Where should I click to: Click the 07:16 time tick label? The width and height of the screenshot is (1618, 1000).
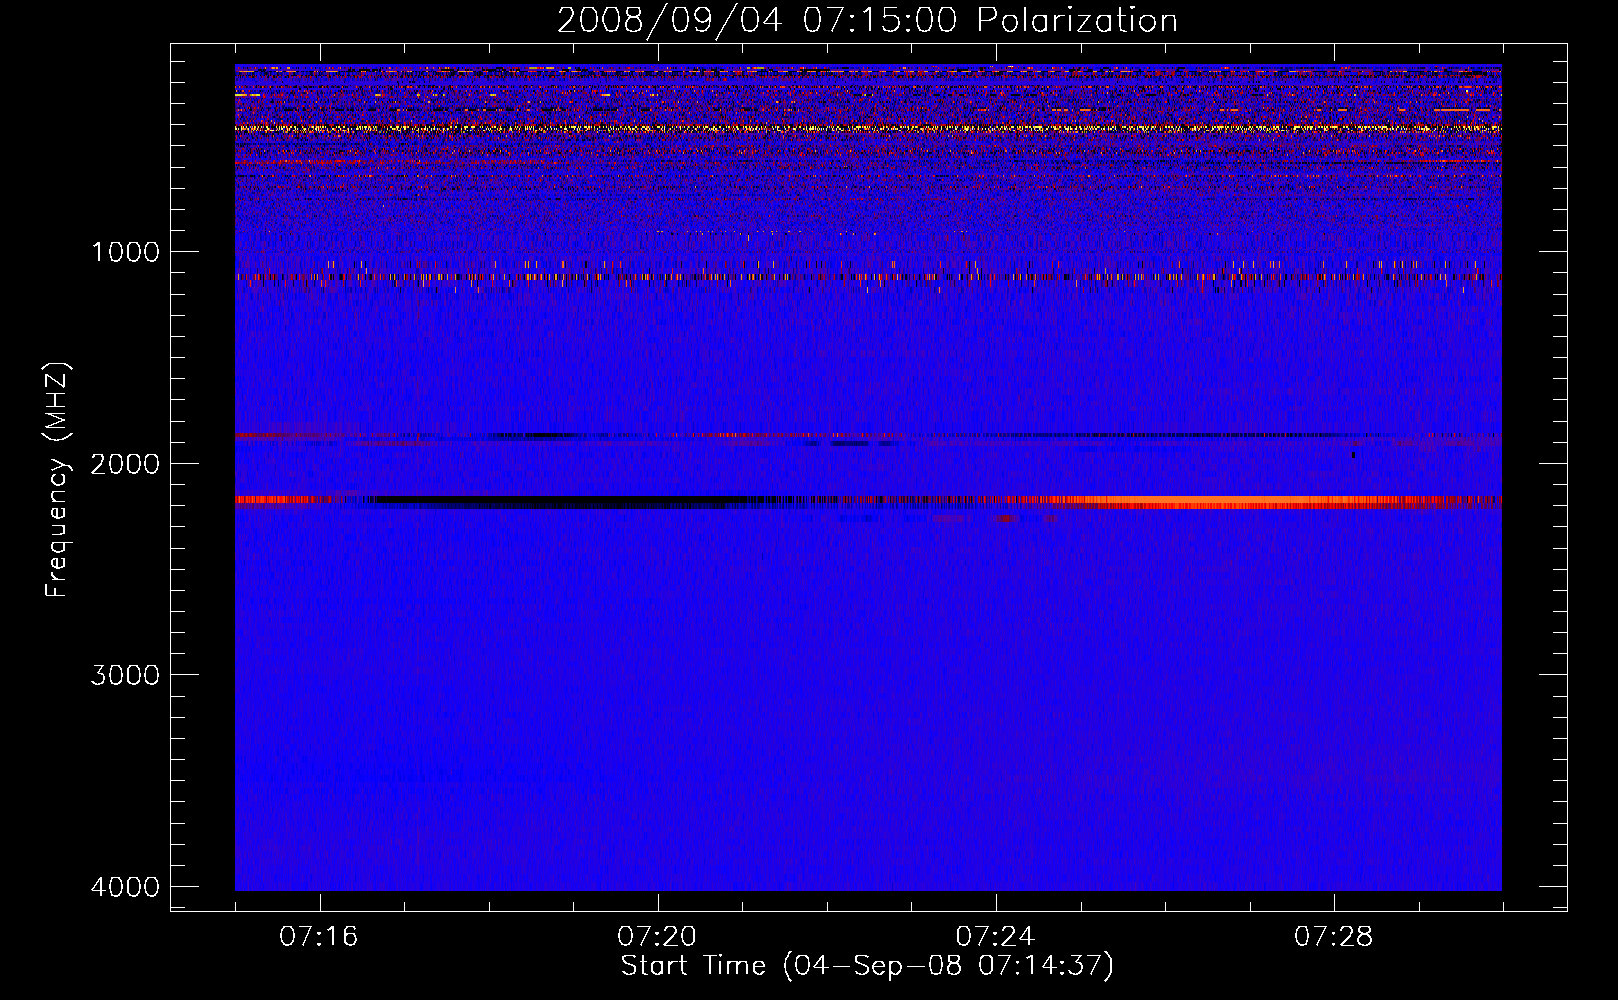319,937
